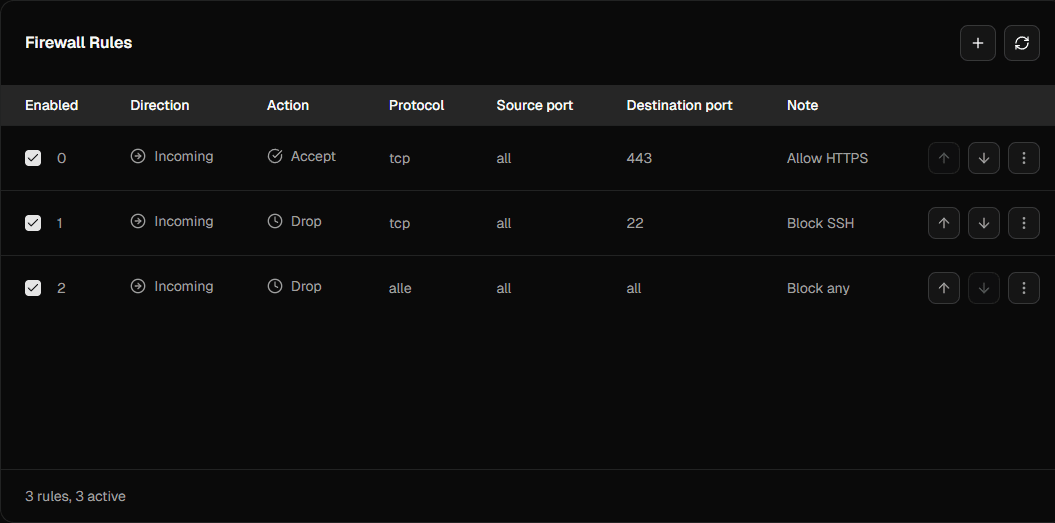Expand options menu for Block any rule

coord(1023,288)
